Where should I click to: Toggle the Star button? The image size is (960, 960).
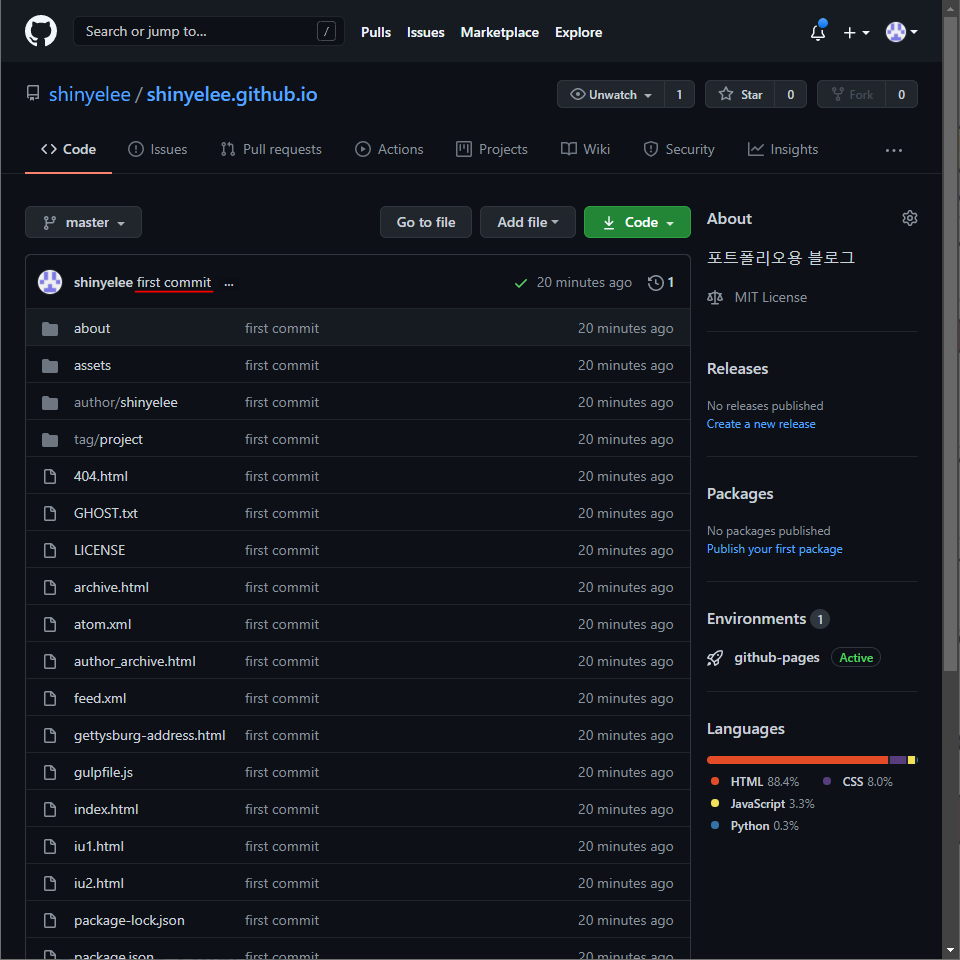tap(740, 94)
